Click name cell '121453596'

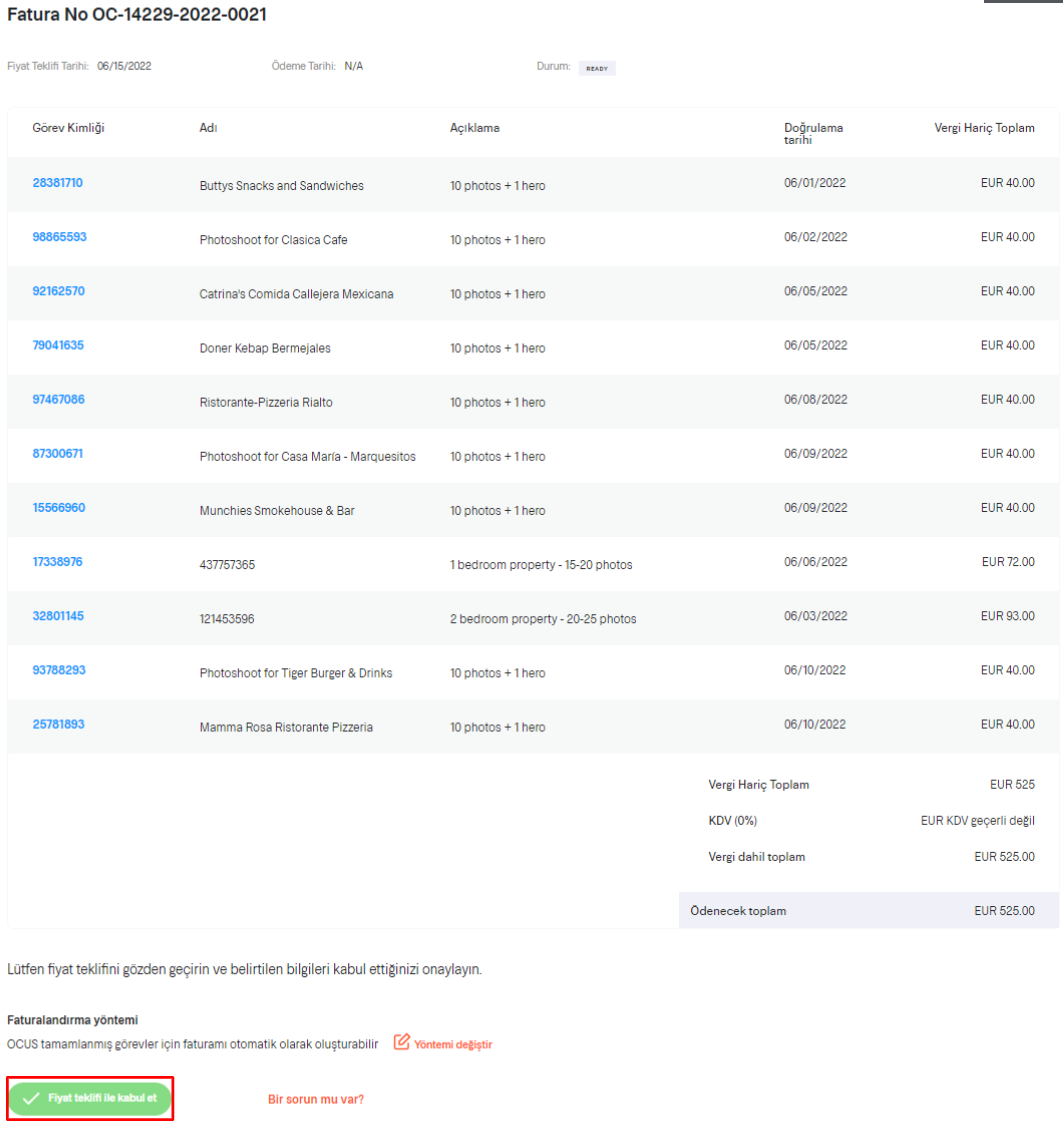pyautogui.click(x=227, y=619)
